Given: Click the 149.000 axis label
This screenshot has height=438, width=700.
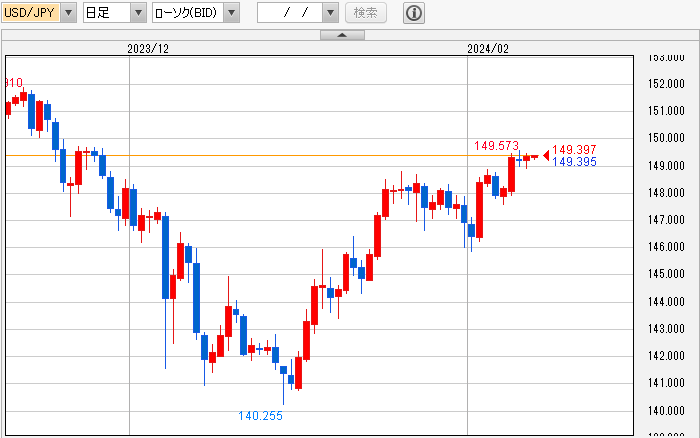Looking at the screenshot, I should [x=666, y=166].
